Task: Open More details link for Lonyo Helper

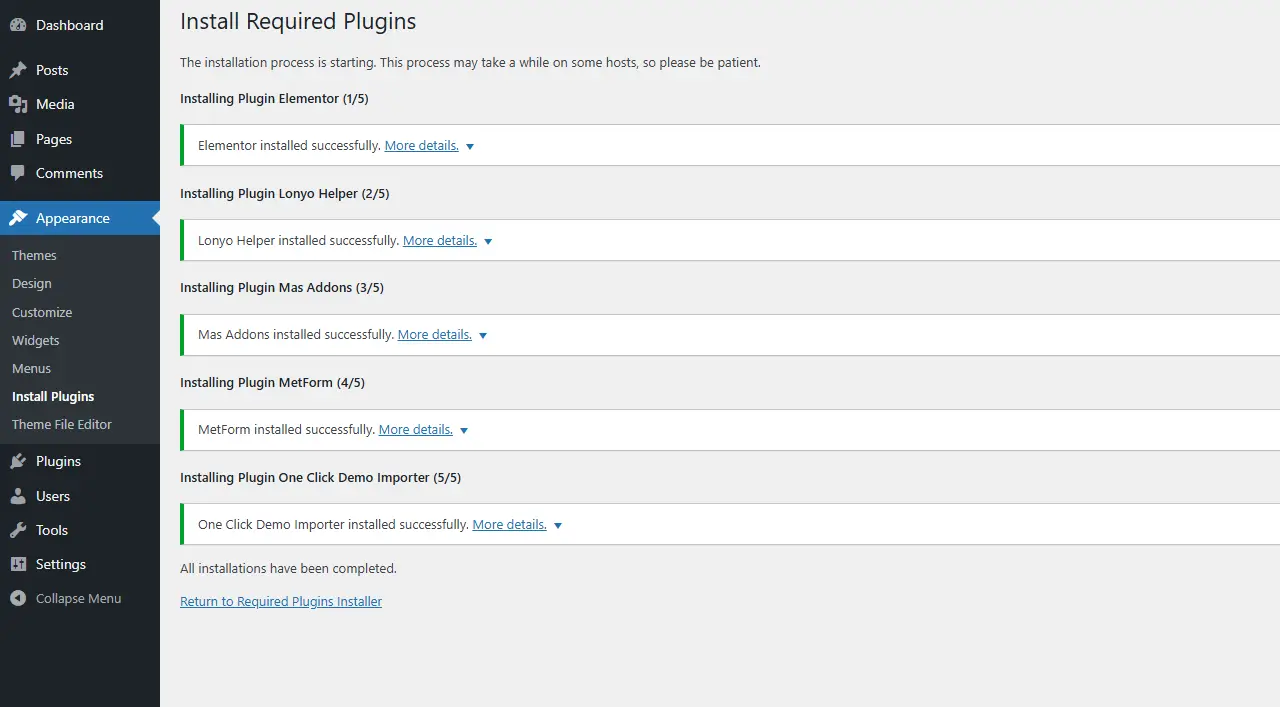Action: pyautogui.click(x=440, y=240)
